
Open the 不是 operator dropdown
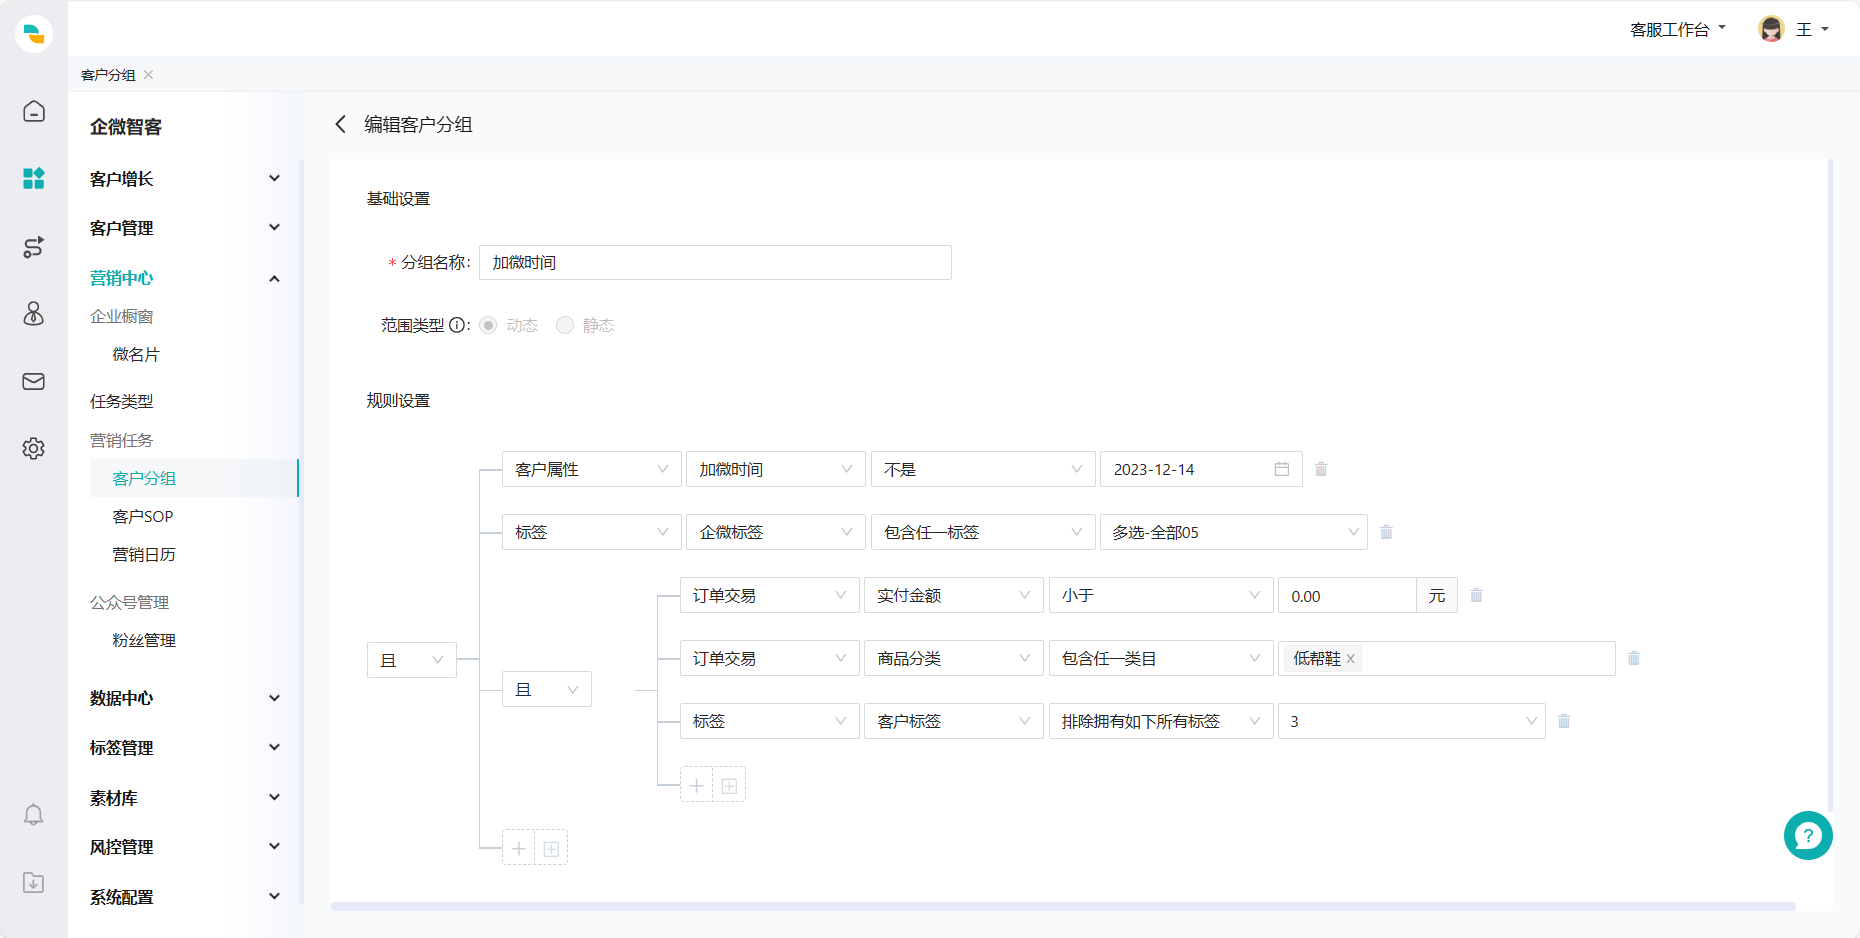click(983, 469)
